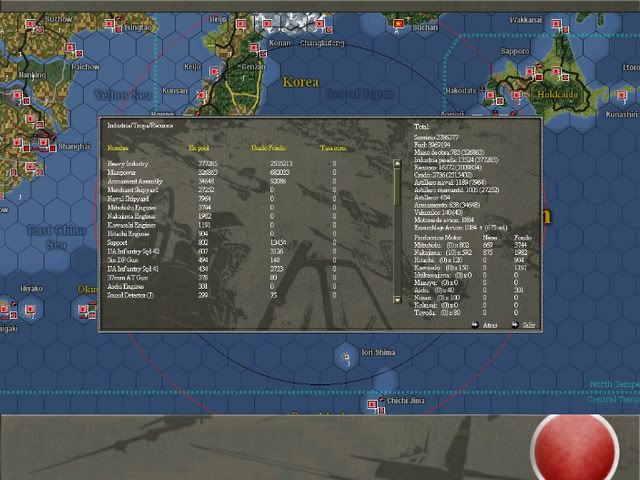Select the Hitachi Engines row

[x=222, y=234]
